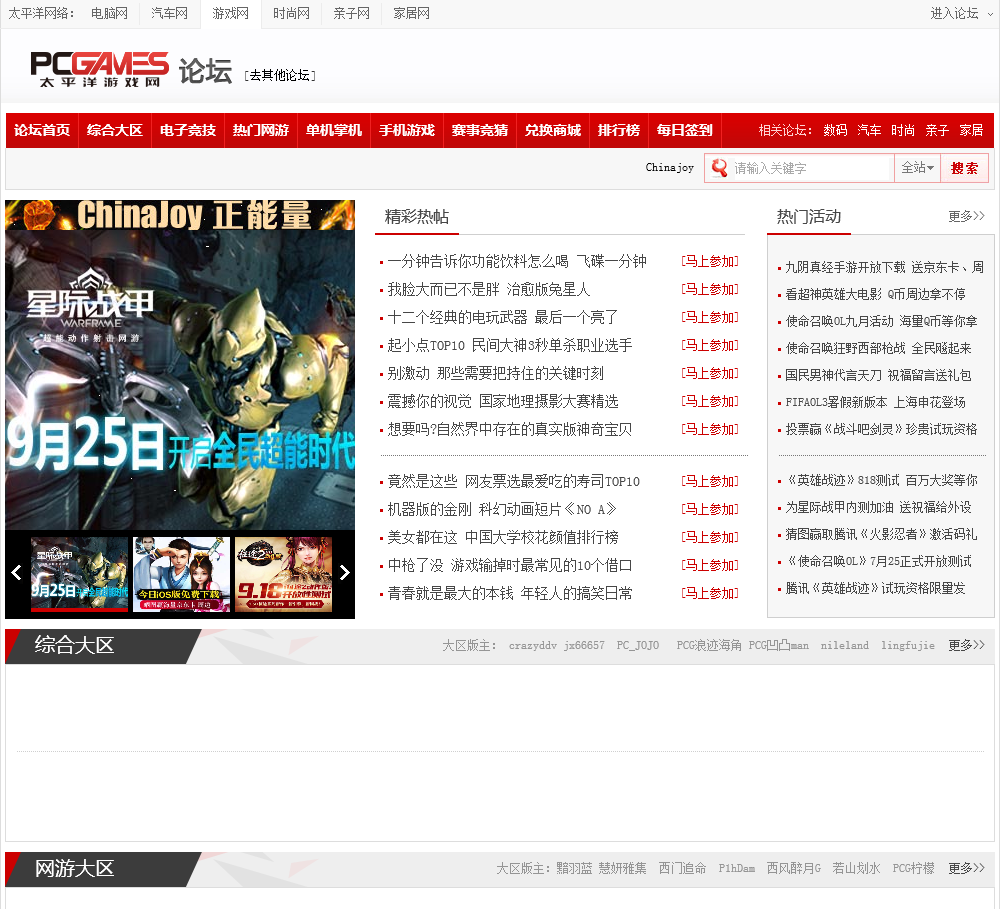Viewport: 1000px width, 909px height.
Task: Open 亲子网 link in the top bar
Action: coord(351,13)
